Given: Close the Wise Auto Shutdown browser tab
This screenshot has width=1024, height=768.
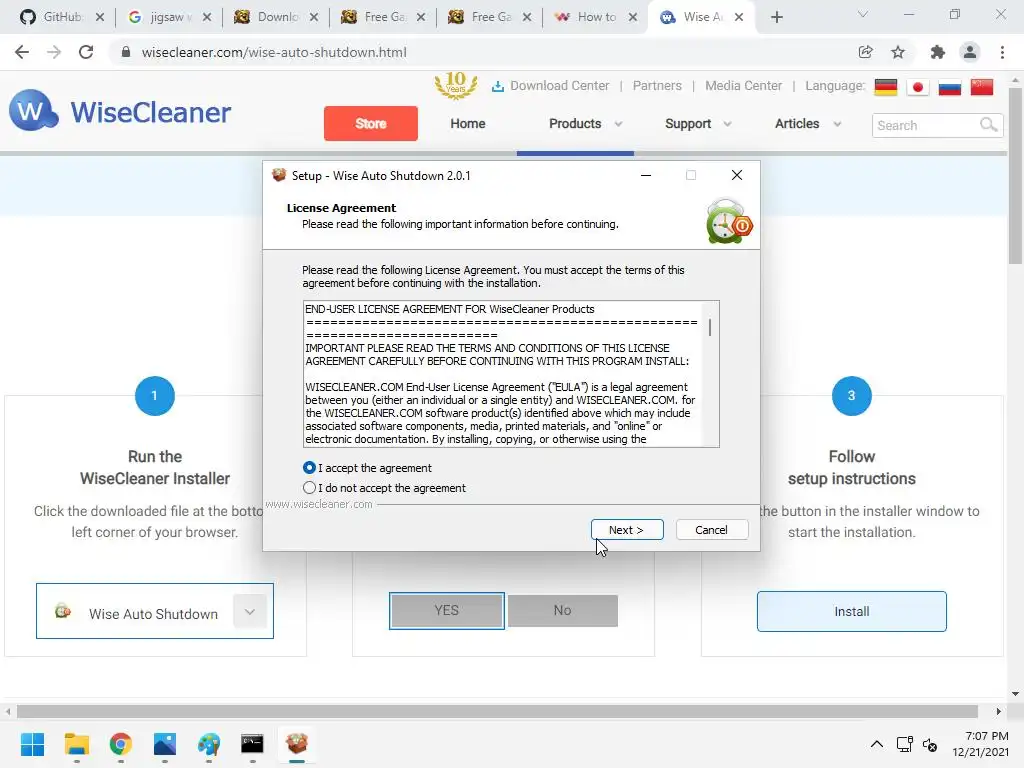Looking at the screenshot, I should coord(739,17).
